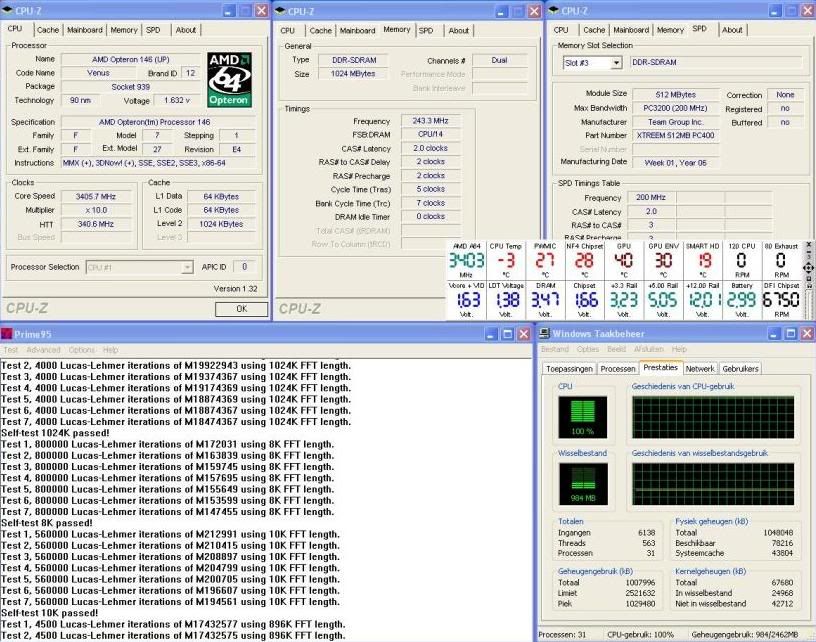Click the Name field AMD Opteron 146 (UP)
The width and height of the screenshot is (816, 642).
131,59
